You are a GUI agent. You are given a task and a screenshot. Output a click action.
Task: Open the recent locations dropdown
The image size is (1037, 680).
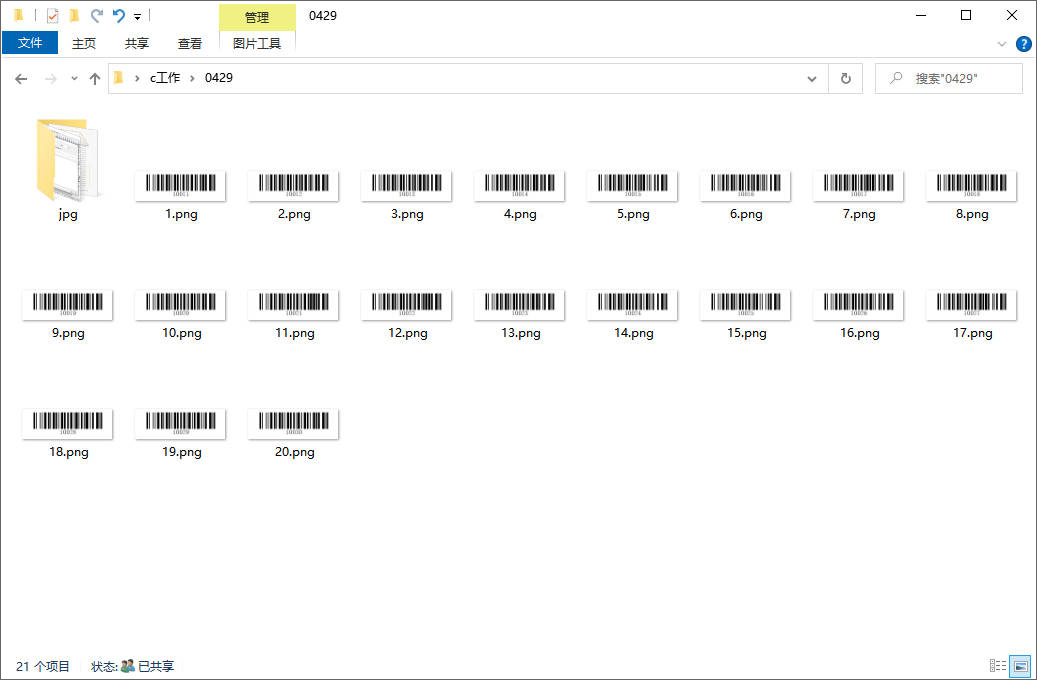click(x=74, y=79)
